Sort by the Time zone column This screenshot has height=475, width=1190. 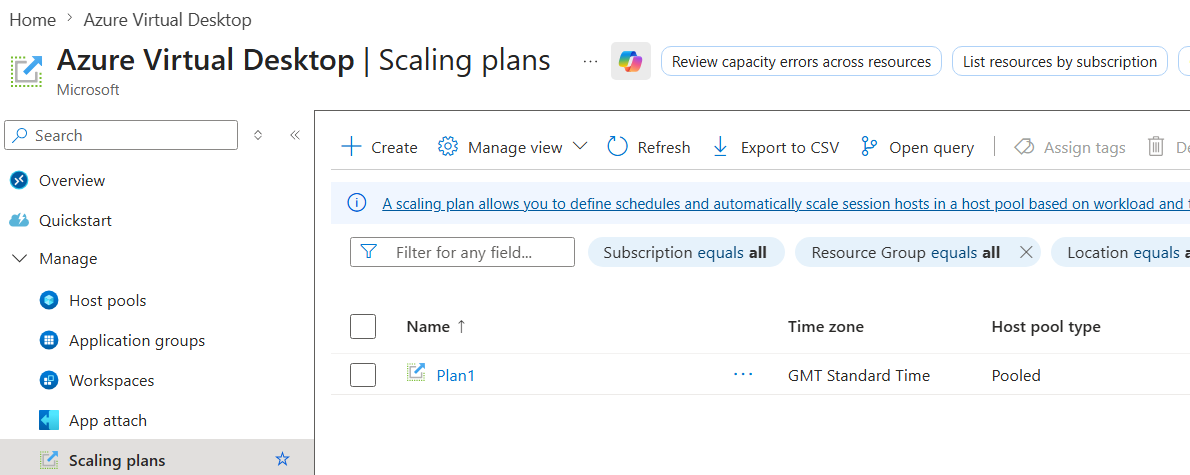click(x=826, y=326)
